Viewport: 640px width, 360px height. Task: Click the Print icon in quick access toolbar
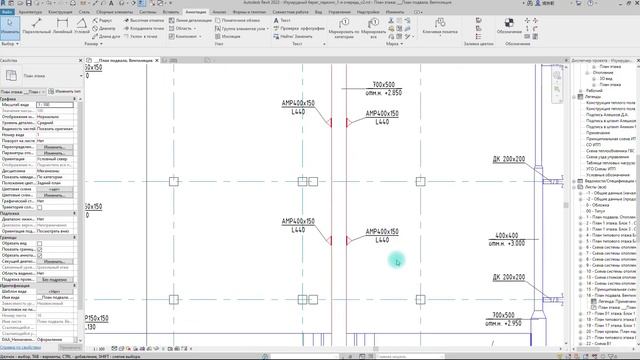[x=73, y=3]
